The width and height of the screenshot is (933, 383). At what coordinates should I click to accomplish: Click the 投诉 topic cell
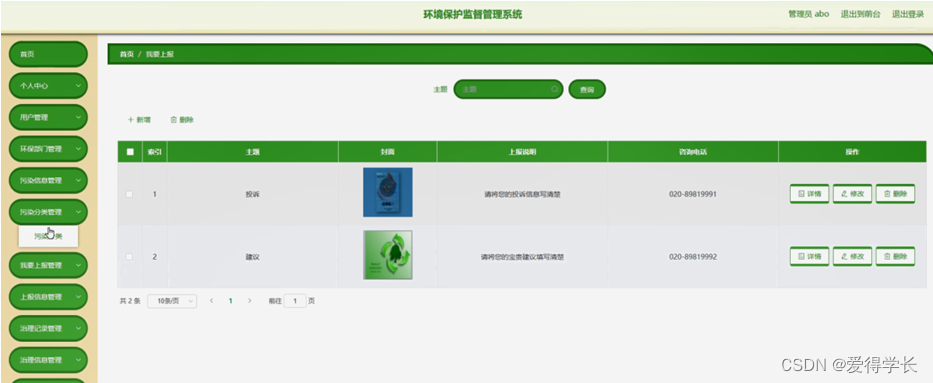tap(252, 194)
